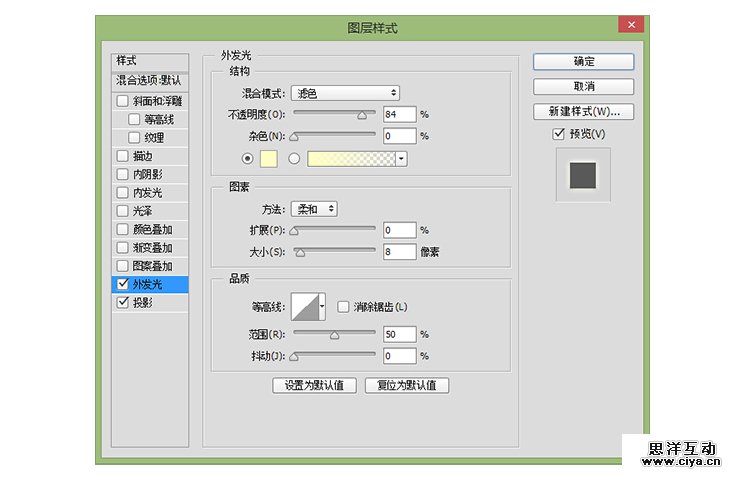Click the 设置为默认值 button
Viewport: 750px width, 477px height.
314,386
